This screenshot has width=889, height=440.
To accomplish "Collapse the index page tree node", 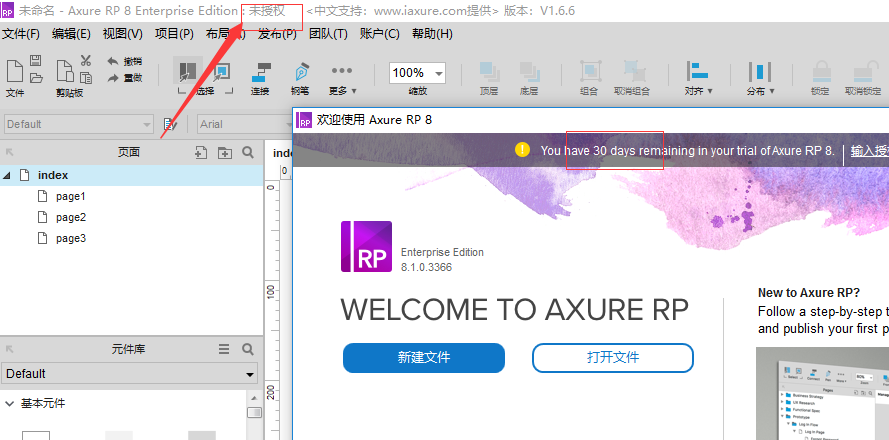I will tap(7, 176).
